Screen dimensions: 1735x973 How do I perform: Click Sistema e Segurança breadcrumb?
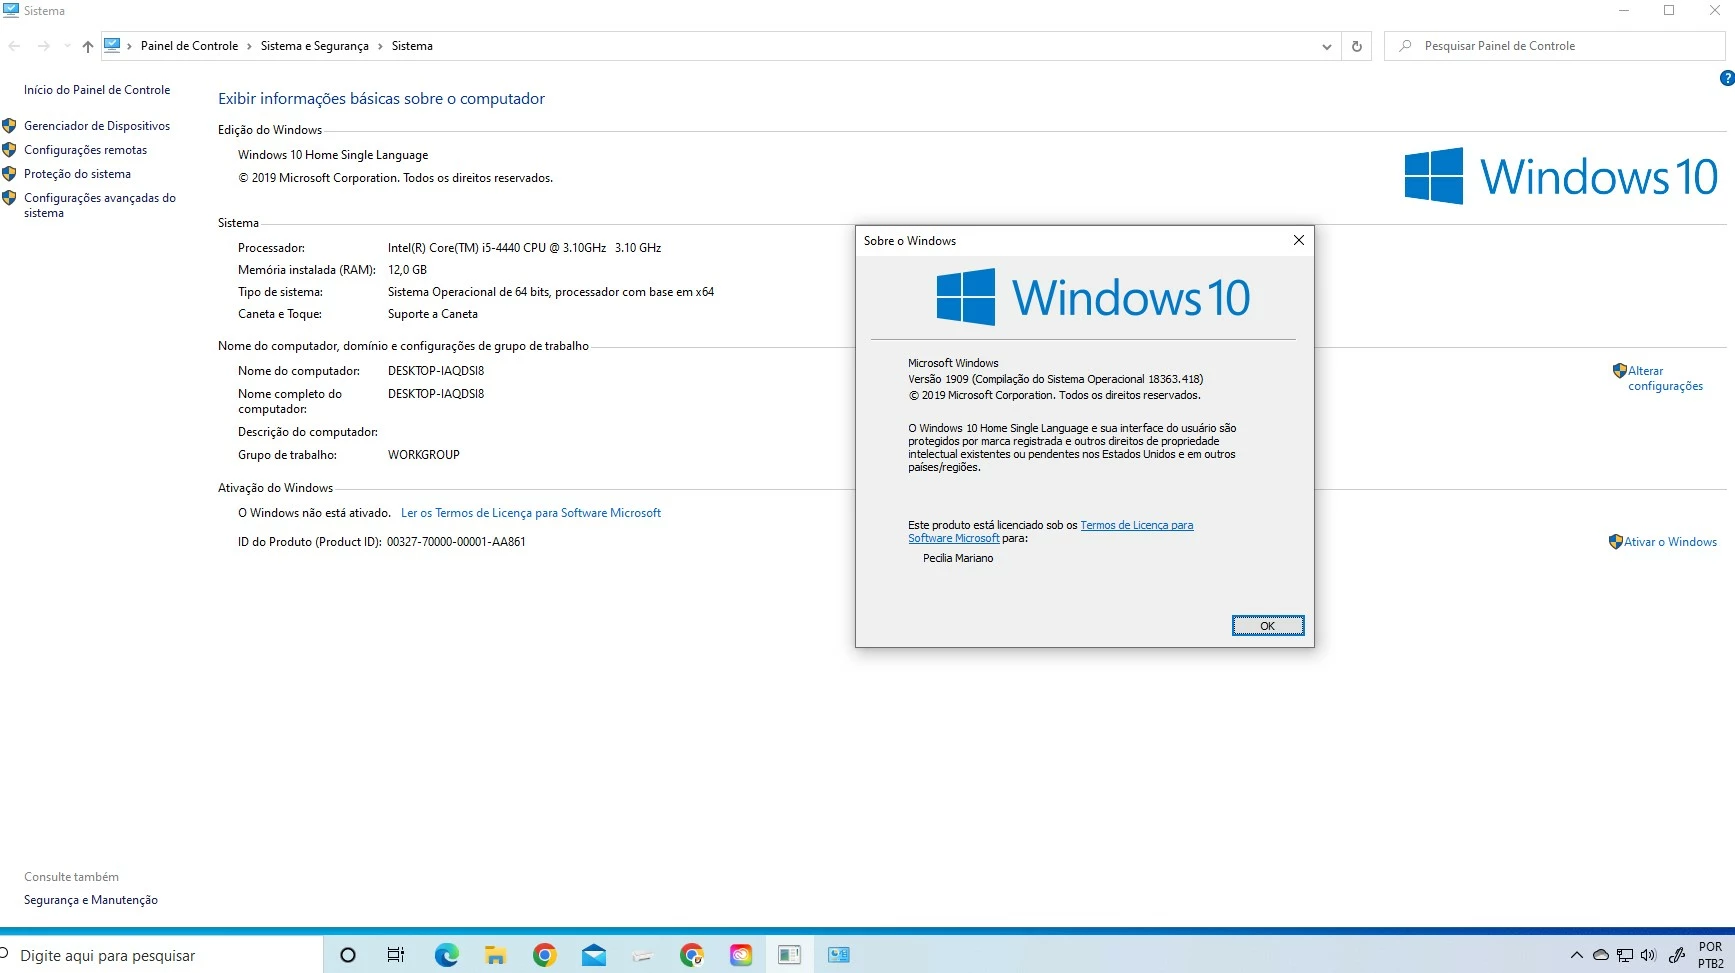click(314, 46)
